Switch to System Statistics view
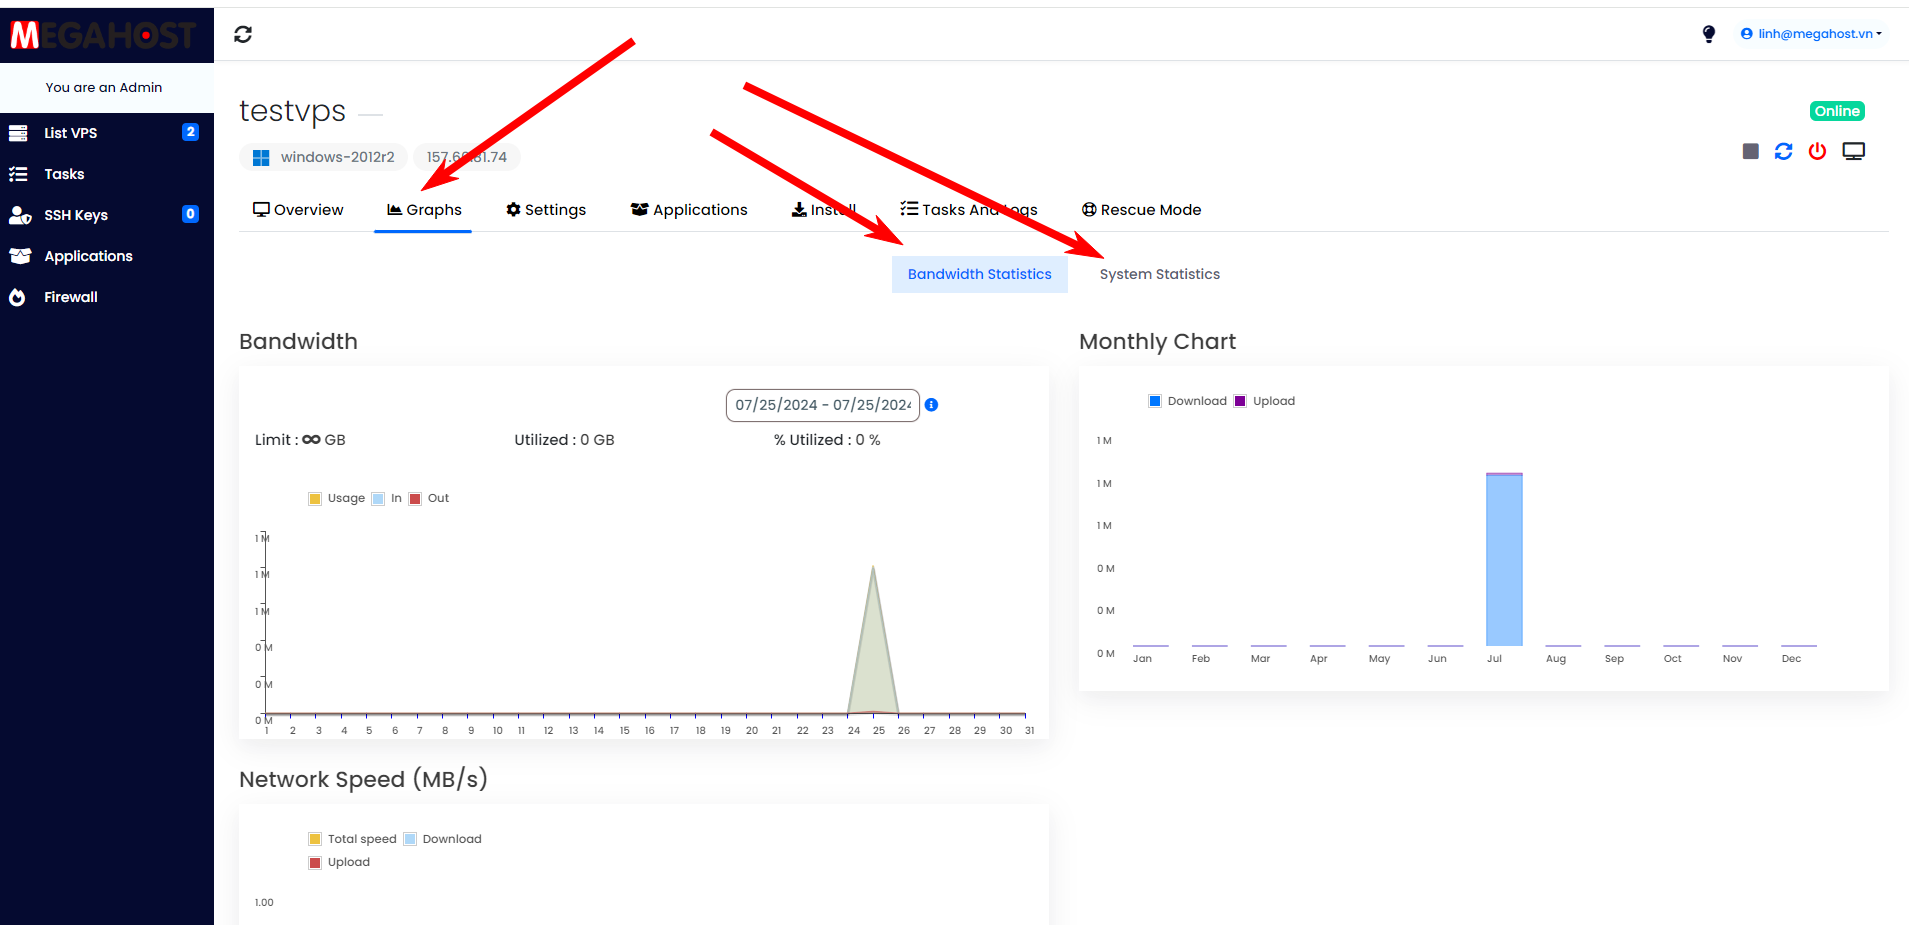Image resolution: width=1909 pixels, height=925 pixels. click(x=1159, y=274)
